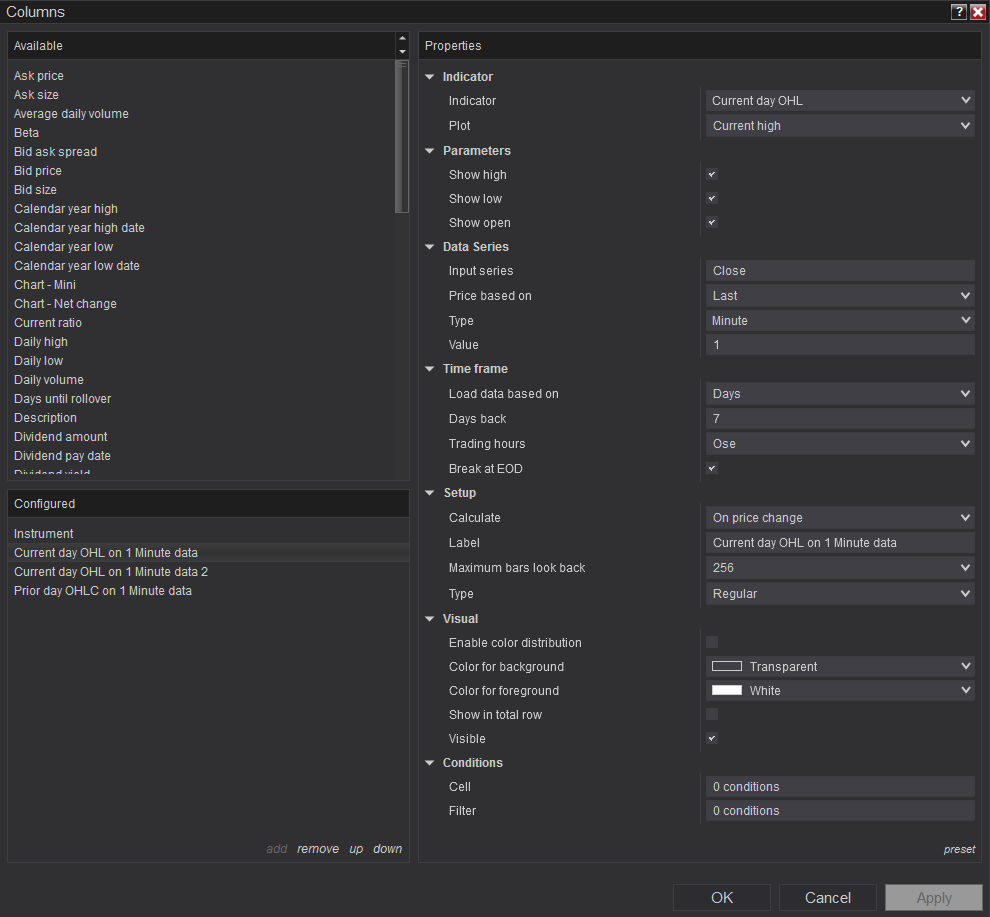
Task: Click the down link
Action: click(388, 849)
